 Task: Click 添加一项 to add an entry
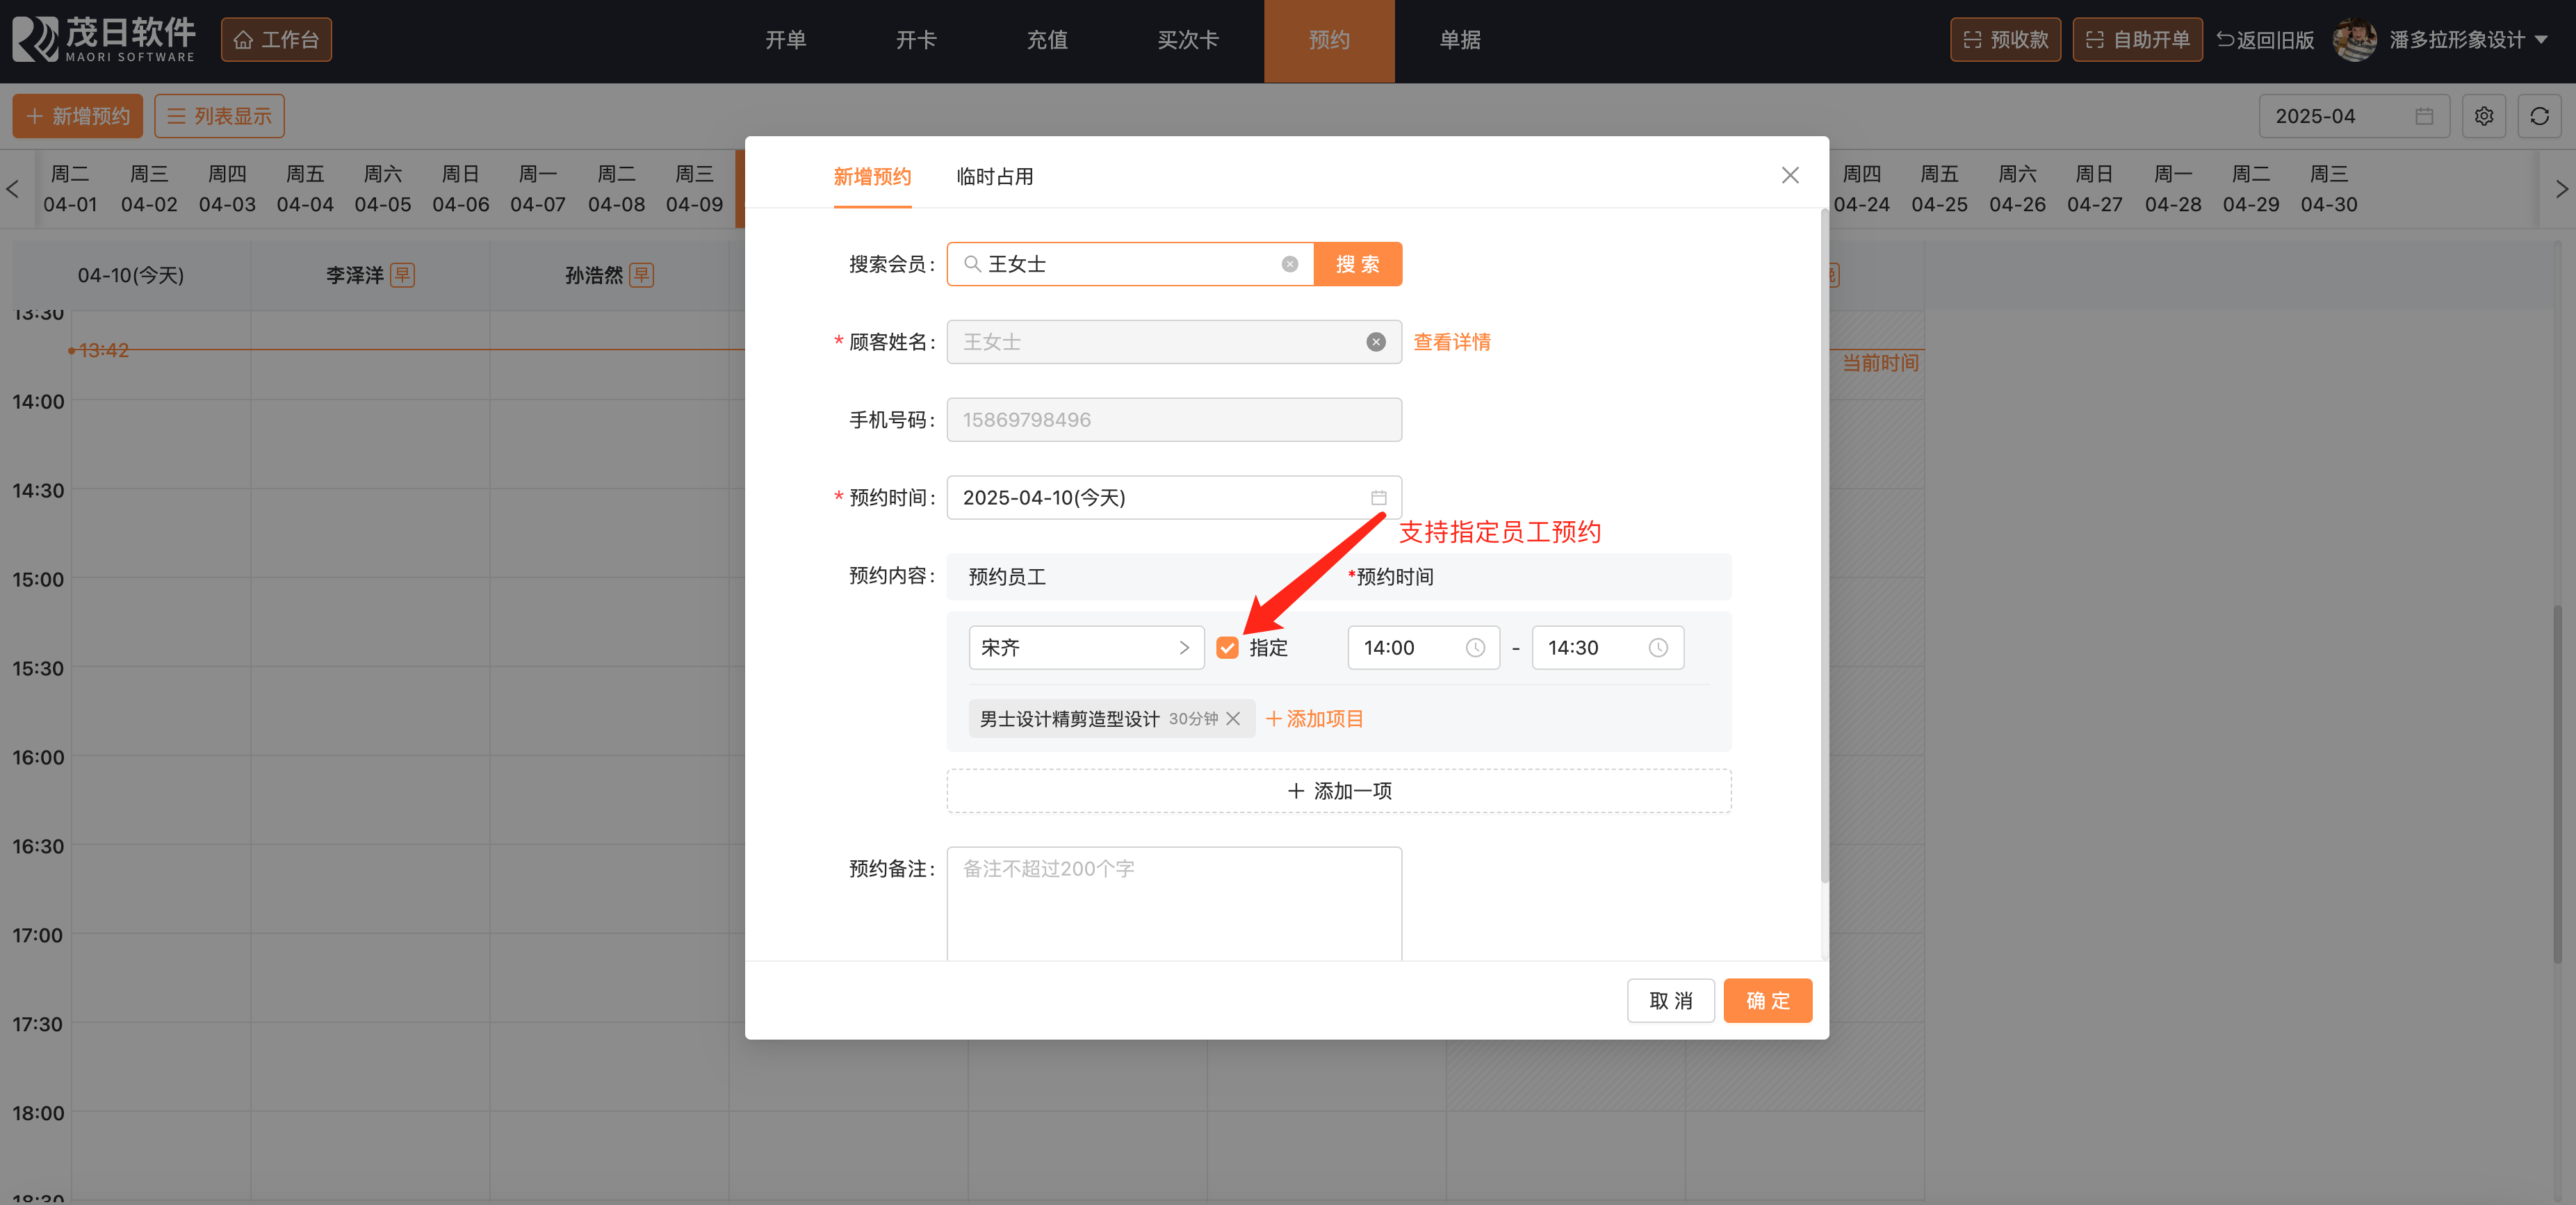[1338, 791]
